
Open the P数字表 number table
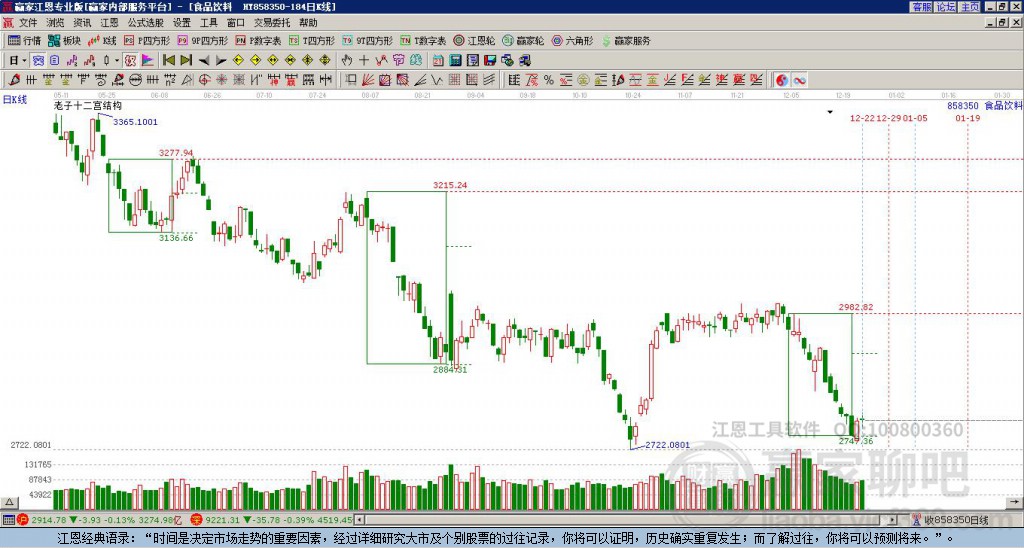coord(258,40)
